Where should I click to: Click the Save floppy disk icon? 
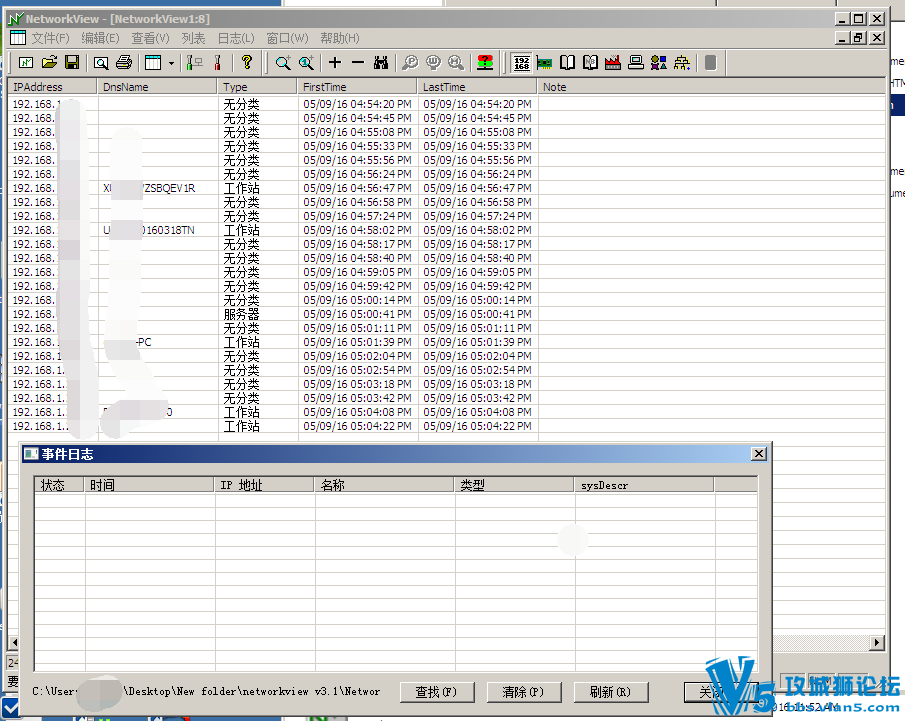(72, 62)
